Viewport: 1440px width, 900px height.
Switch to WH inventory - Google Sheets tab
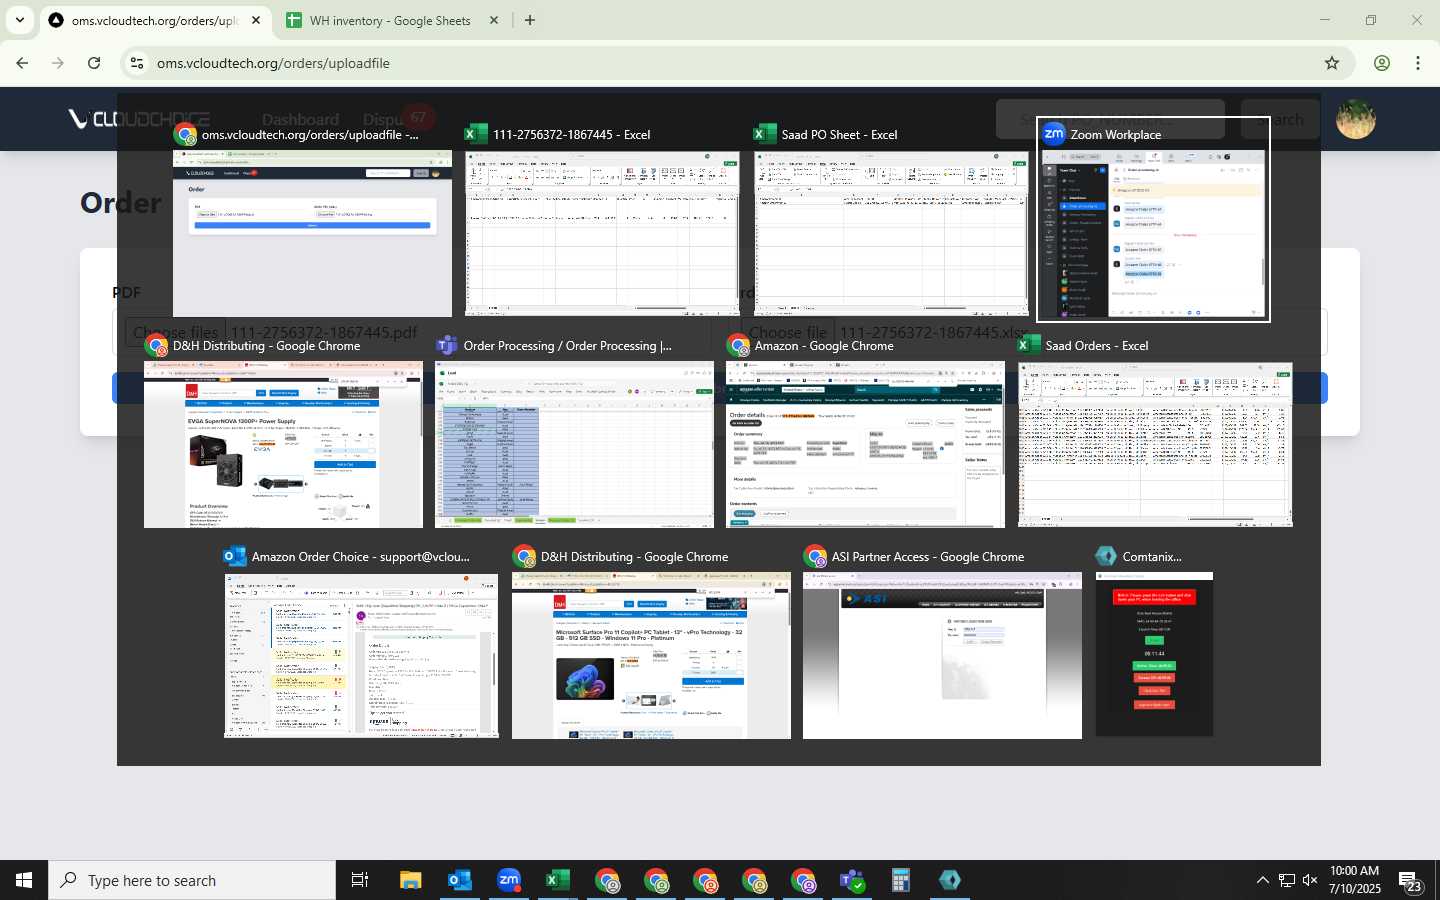[x=390, y=20]
